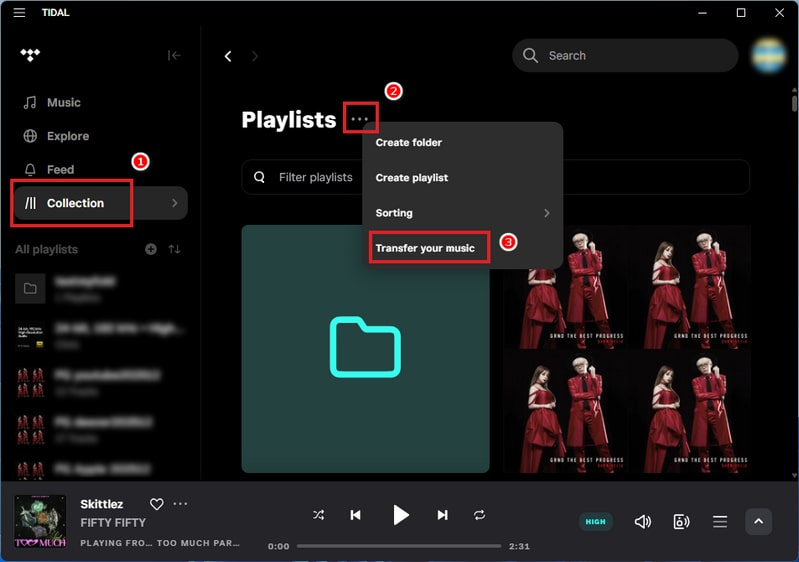Collapse the sidebar with the arrow icon
Image resolution: width=799 pixels, height=562 pixels.
click(174, 55)
